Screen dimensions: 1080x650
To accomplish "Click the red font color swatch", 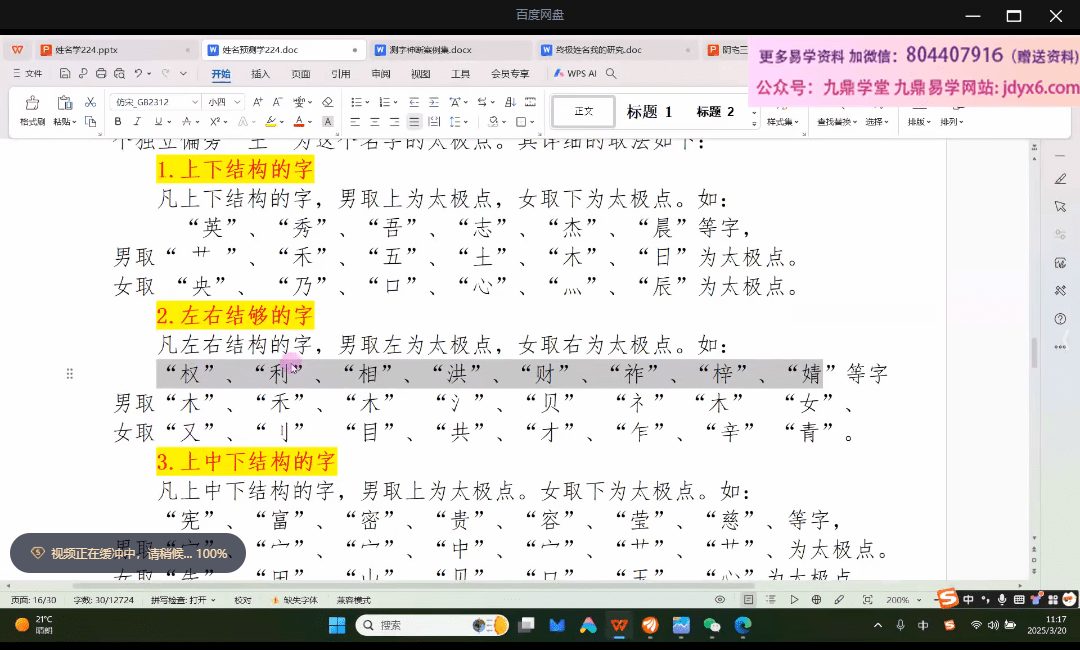I will [x=298, y=122].
